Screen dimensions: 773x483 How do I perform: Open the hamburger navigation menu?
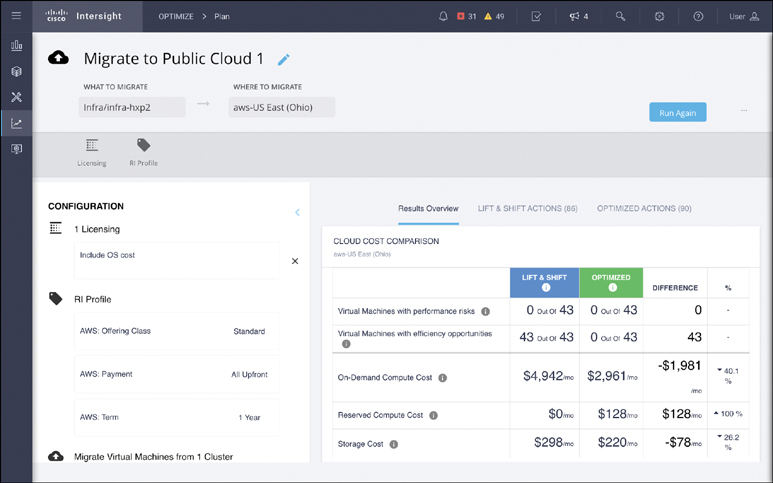16,16
